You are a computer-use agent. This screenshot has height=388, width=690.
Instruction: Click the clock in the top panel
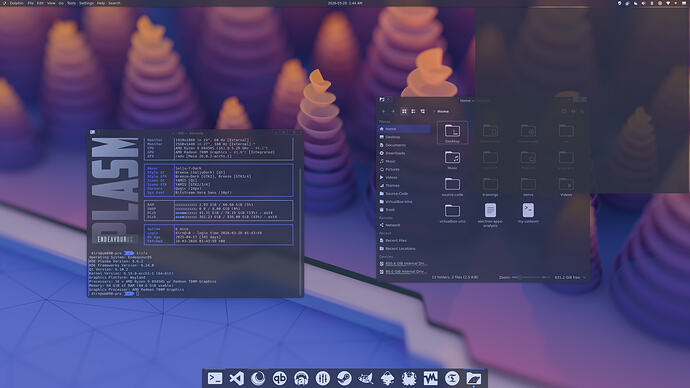click(345, 3)
